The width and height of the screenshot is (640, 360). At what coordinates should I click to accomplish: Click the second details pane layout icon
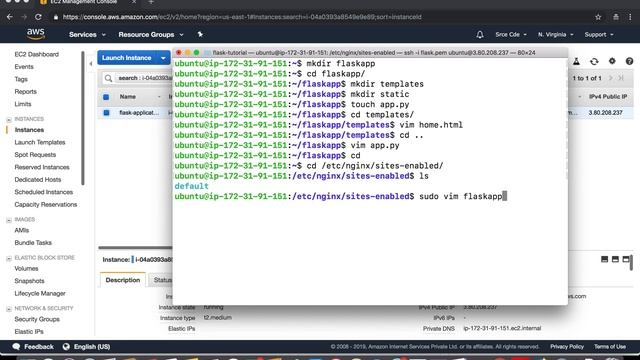(x=615, y=259)
